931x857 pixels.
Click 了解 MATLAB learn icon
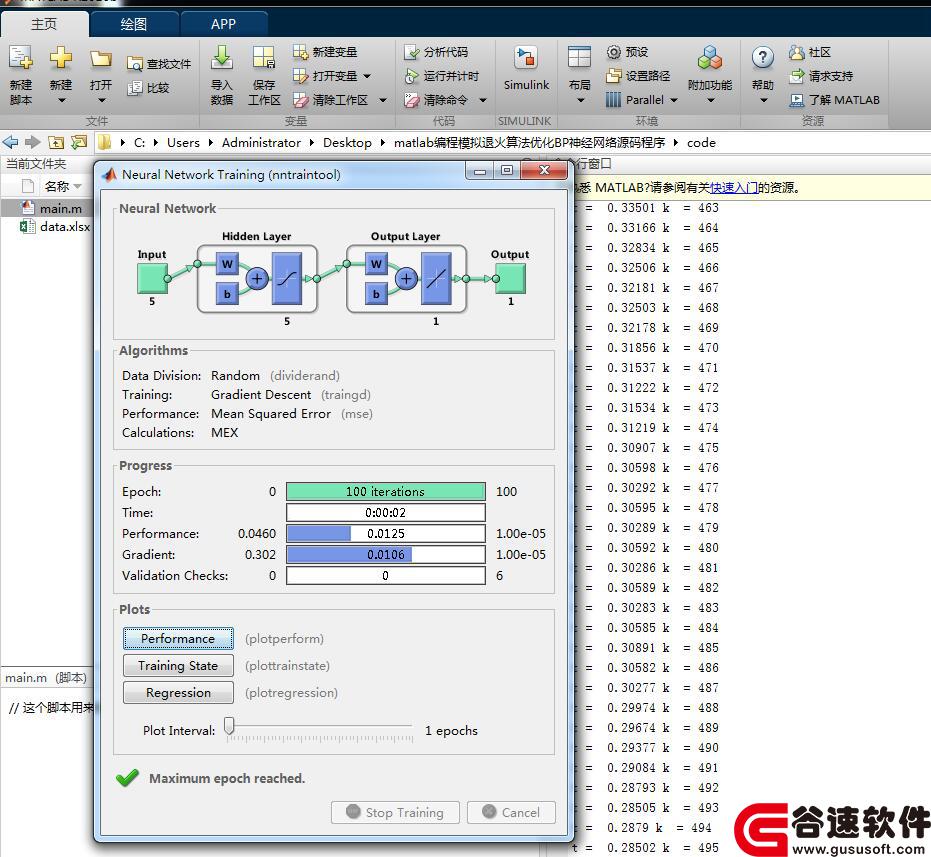[796, 100]
